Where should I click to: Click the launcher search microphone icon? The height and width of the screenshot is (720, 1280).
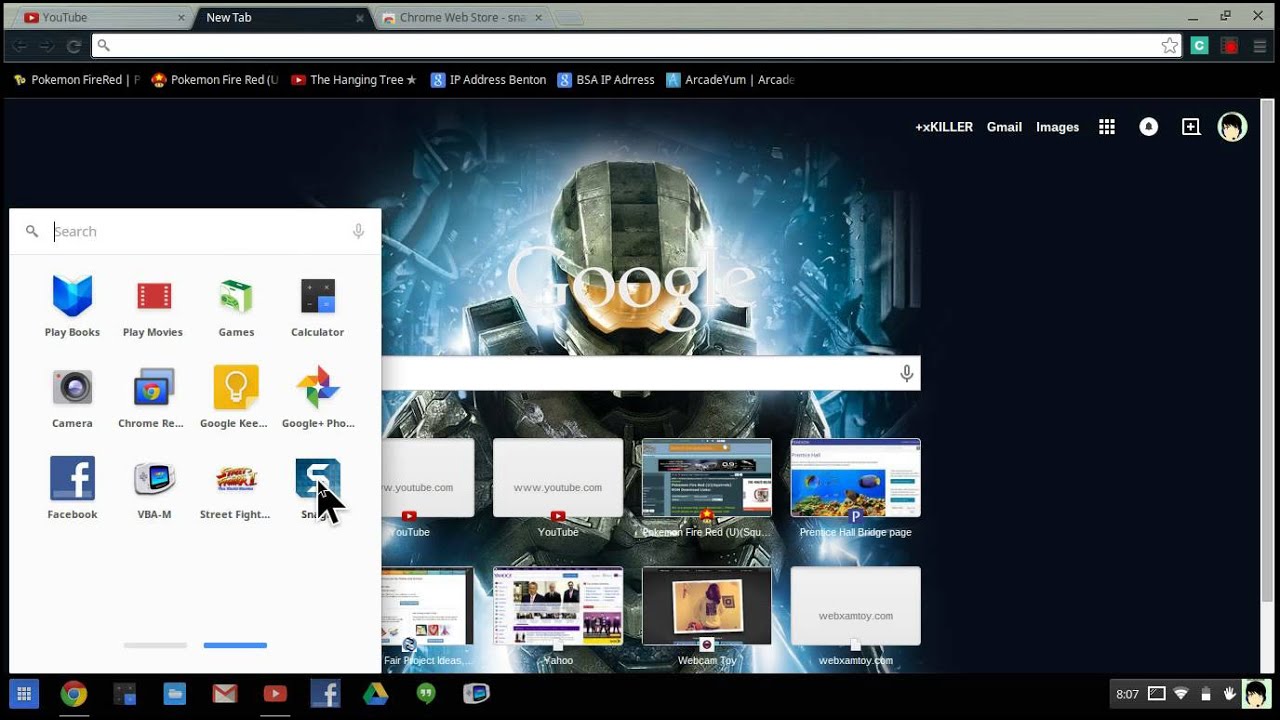358,231
